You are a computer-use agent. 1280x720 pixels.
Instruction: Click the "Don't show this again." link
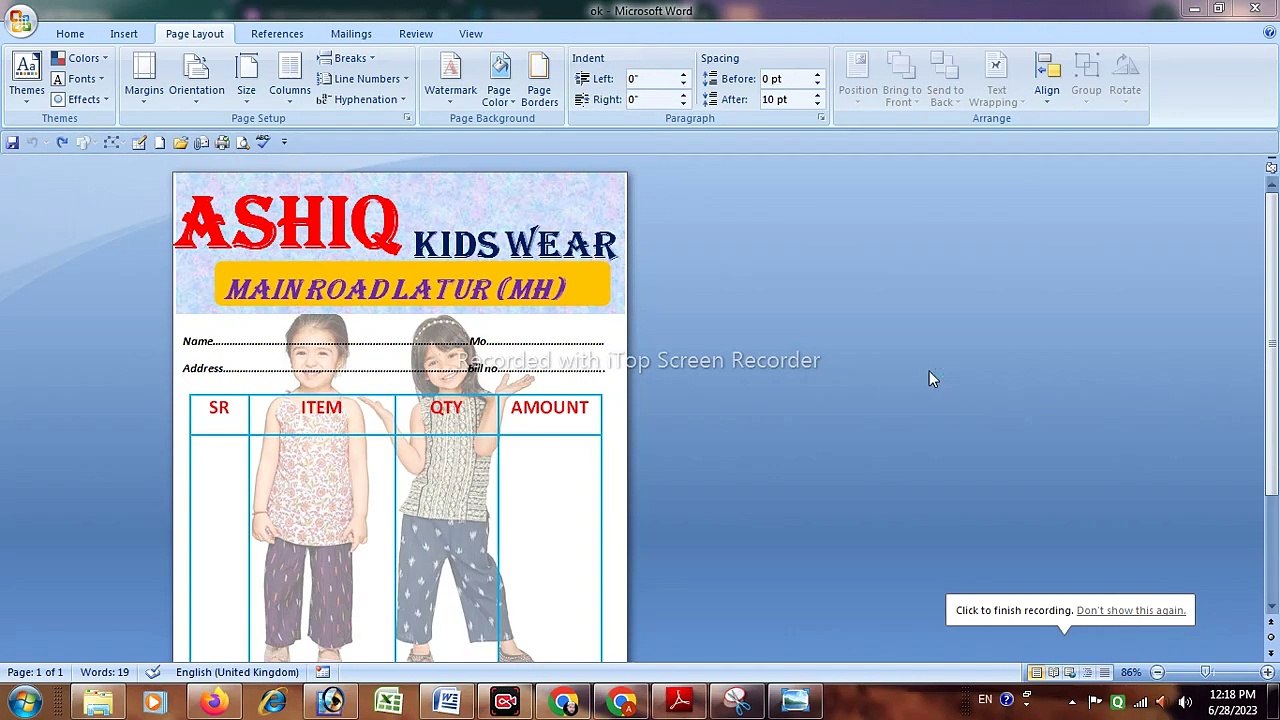pyautogui.click(x=1131, y=610)
